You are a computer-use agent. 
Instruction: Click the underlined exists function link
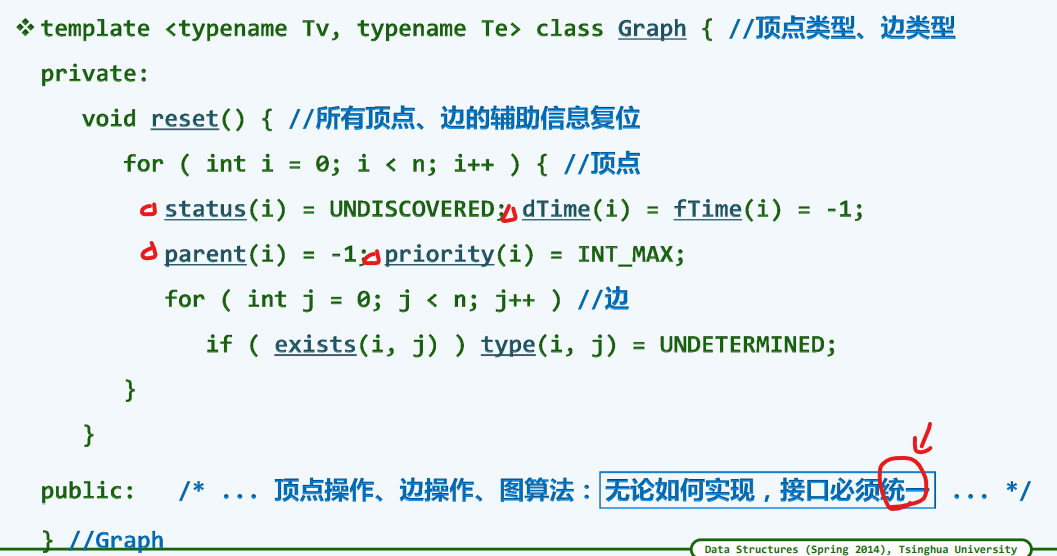point(315,344)
